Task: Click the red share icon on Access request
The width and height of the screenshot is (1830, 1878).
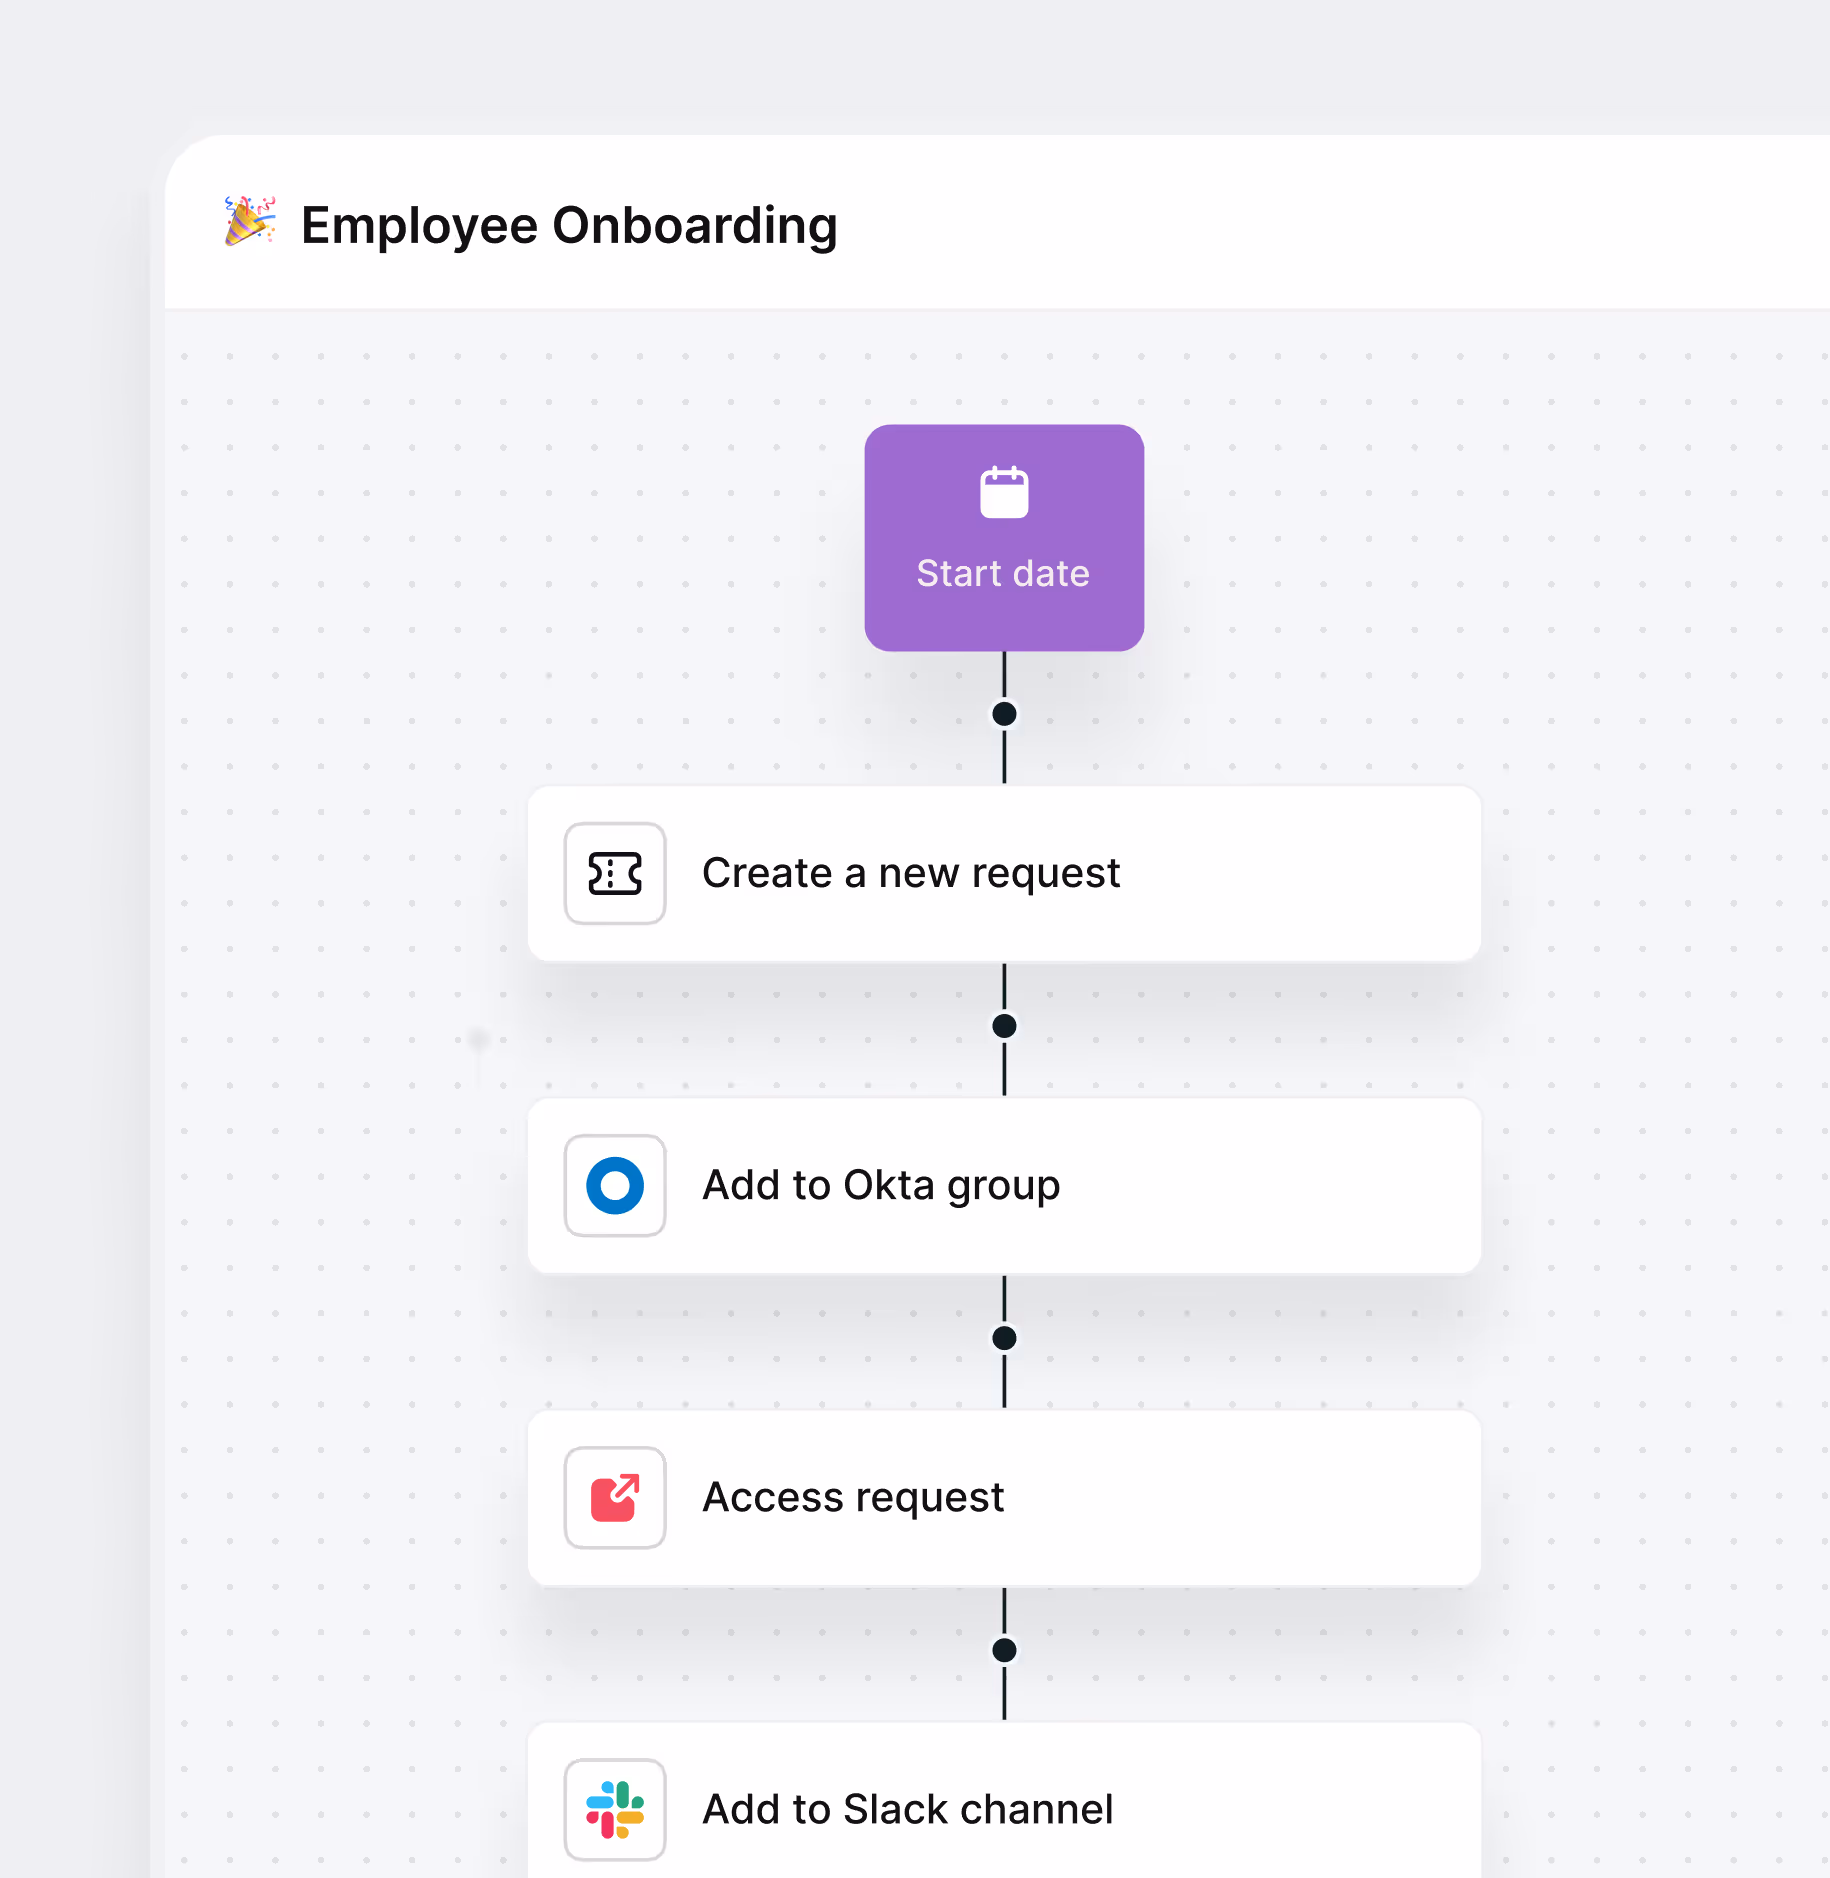Action: point(614,1497)
